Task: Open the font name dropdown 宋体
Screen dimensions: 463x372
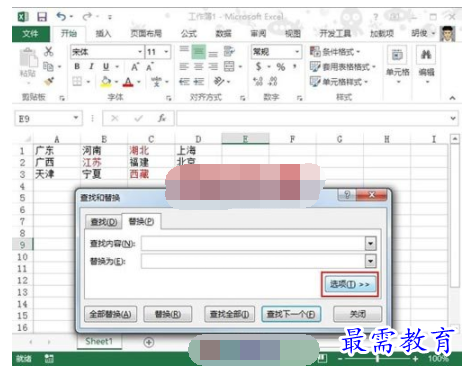Action: pyautogui.click(x=140, y=52)
